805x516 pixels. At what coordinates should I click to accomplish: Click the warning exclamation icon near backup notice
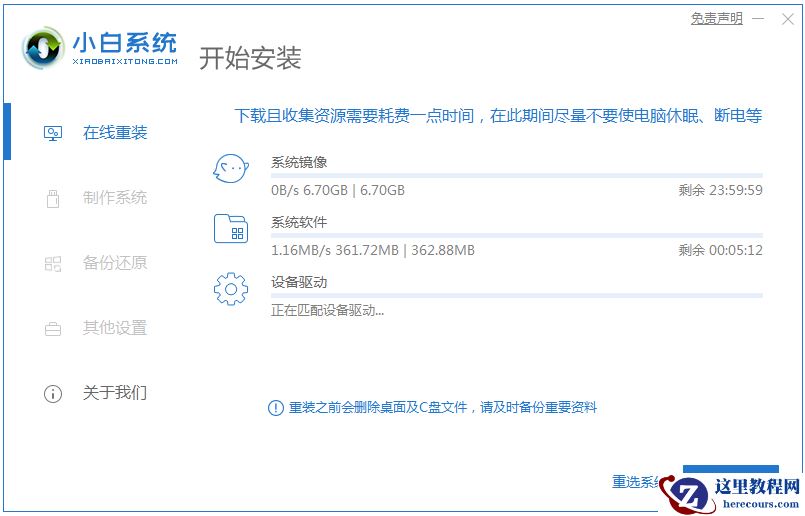tap(276, 408)
